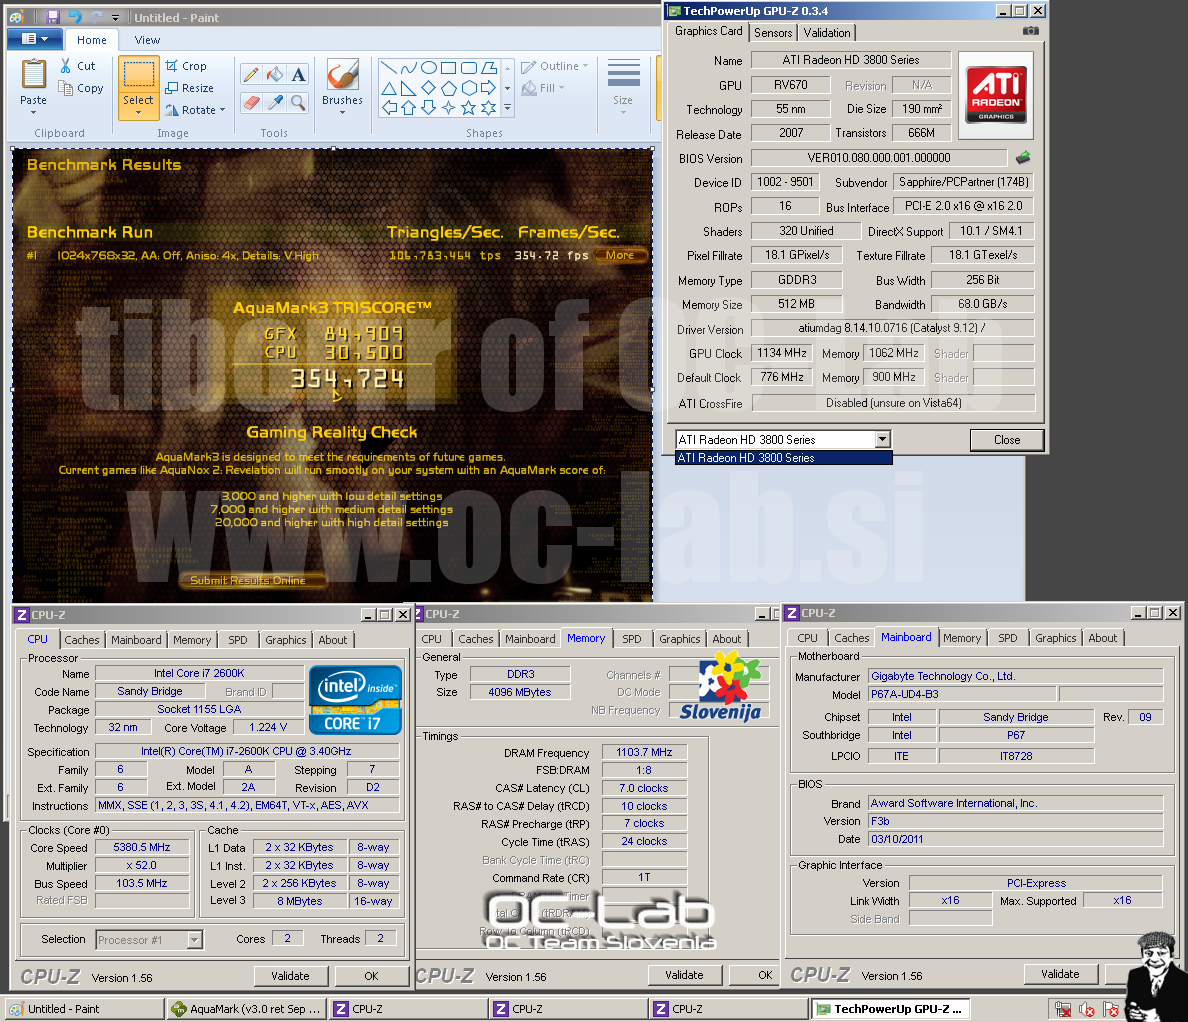
Task: Click the BIOS save chip icon in GPU-Z
Action: point(1023,158)
